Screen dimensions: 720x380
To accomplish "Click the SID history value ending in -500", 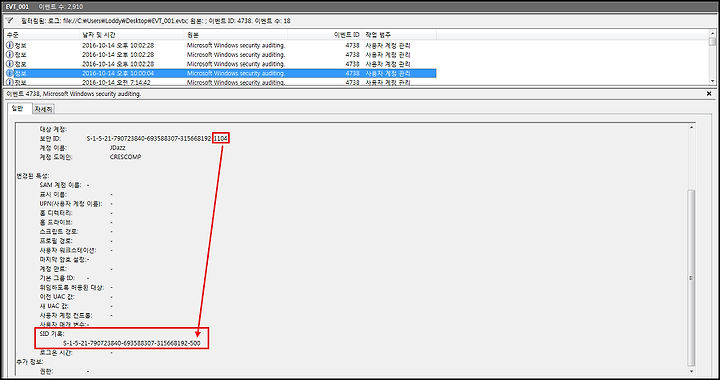I will pyautogui.click(x=131, y=343).
